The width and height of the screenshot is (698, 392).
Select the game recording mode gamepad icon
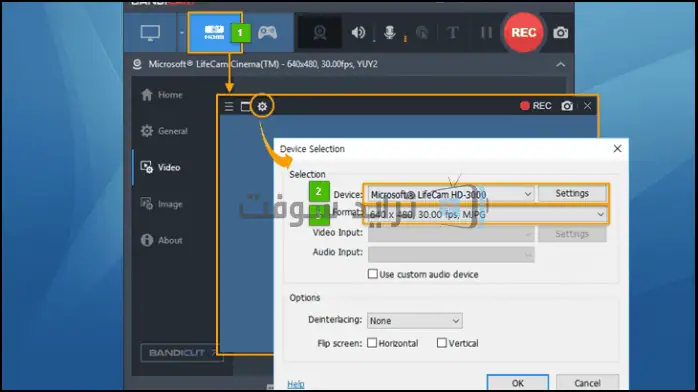[x=267, y=33]
